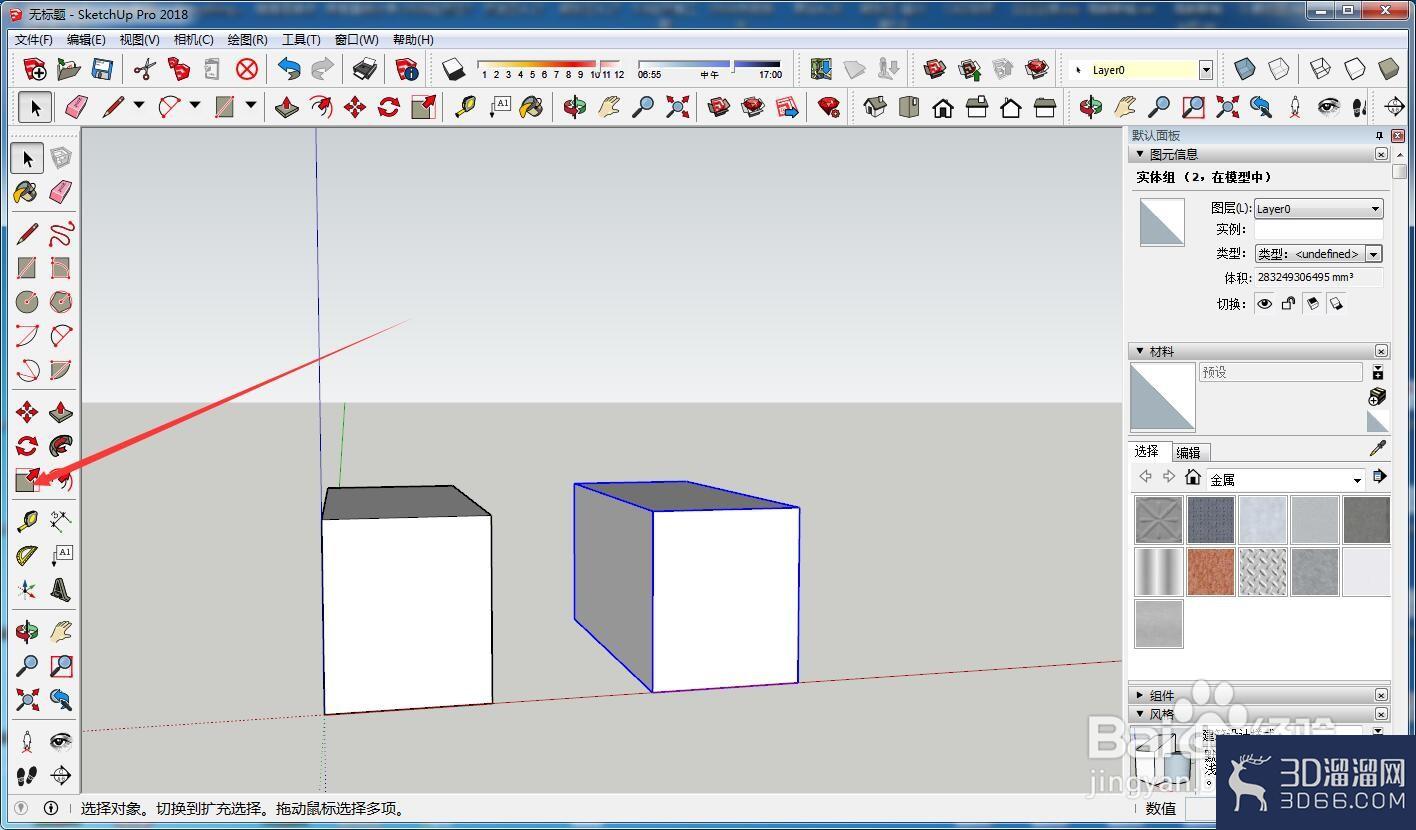Image resolution: width=1416 pixels, height=830 pixels.
Task: Open the Line tool dropdown arrow
Action: point(139,105)
